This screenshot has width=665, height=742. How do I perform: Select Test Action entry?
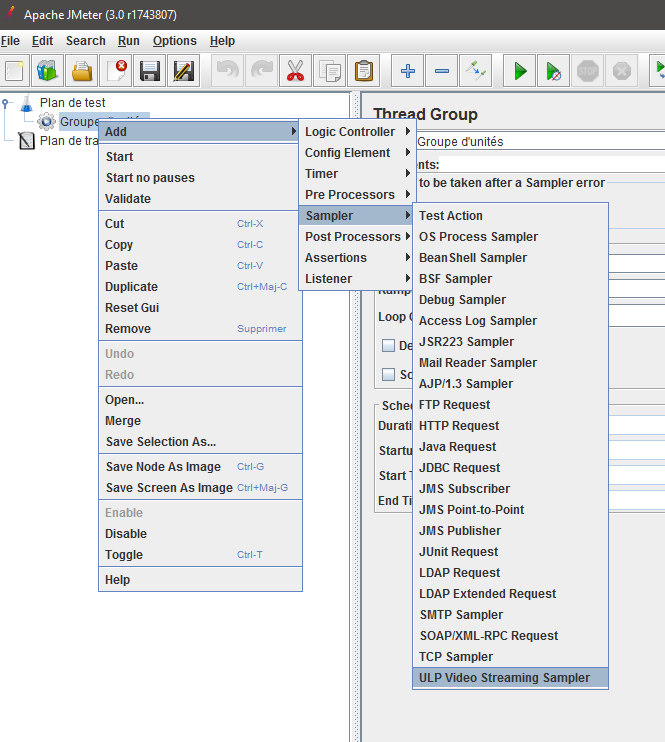(x=510, y=216)
